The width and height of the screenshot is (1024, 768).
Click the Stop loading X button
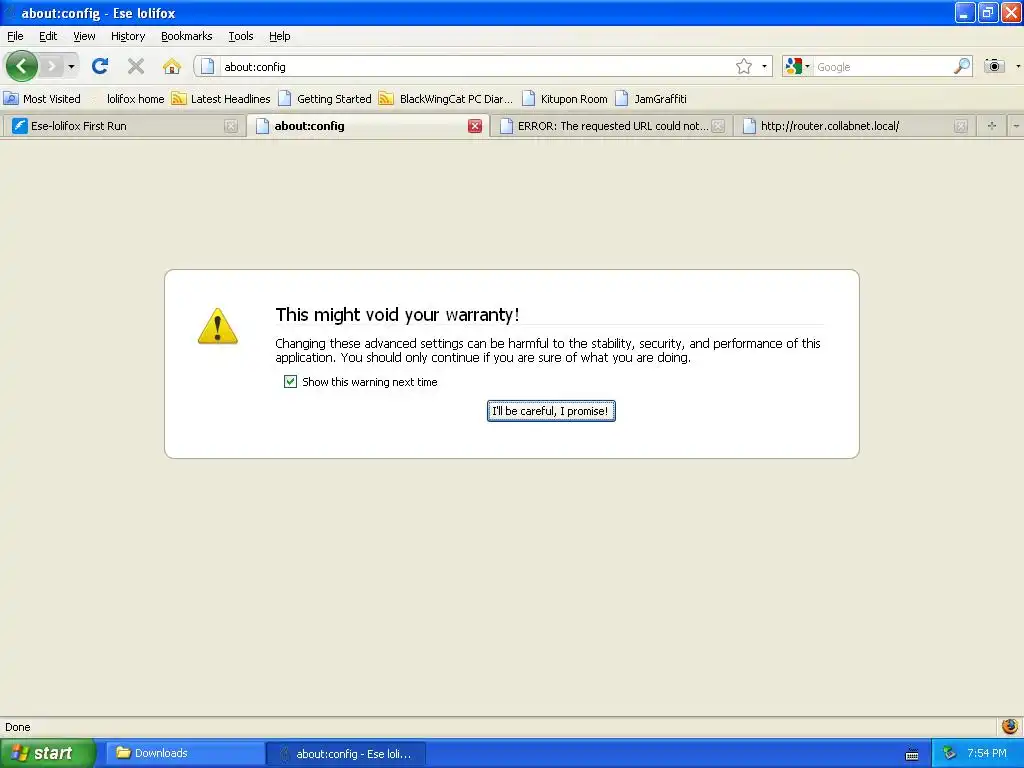[x=136, y=66]
